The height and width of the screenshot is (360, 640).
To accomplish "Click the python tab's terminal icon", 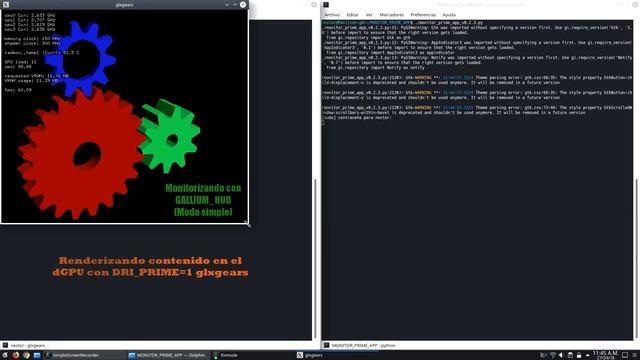I will tap(327, 345).
